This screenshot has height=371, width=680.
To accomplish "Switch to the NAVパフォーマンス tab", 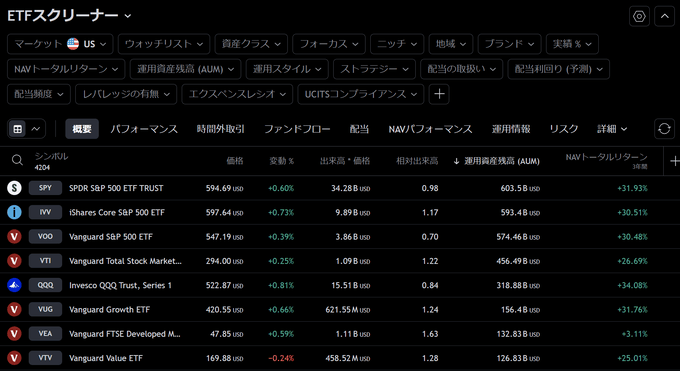I will point(430,129).
